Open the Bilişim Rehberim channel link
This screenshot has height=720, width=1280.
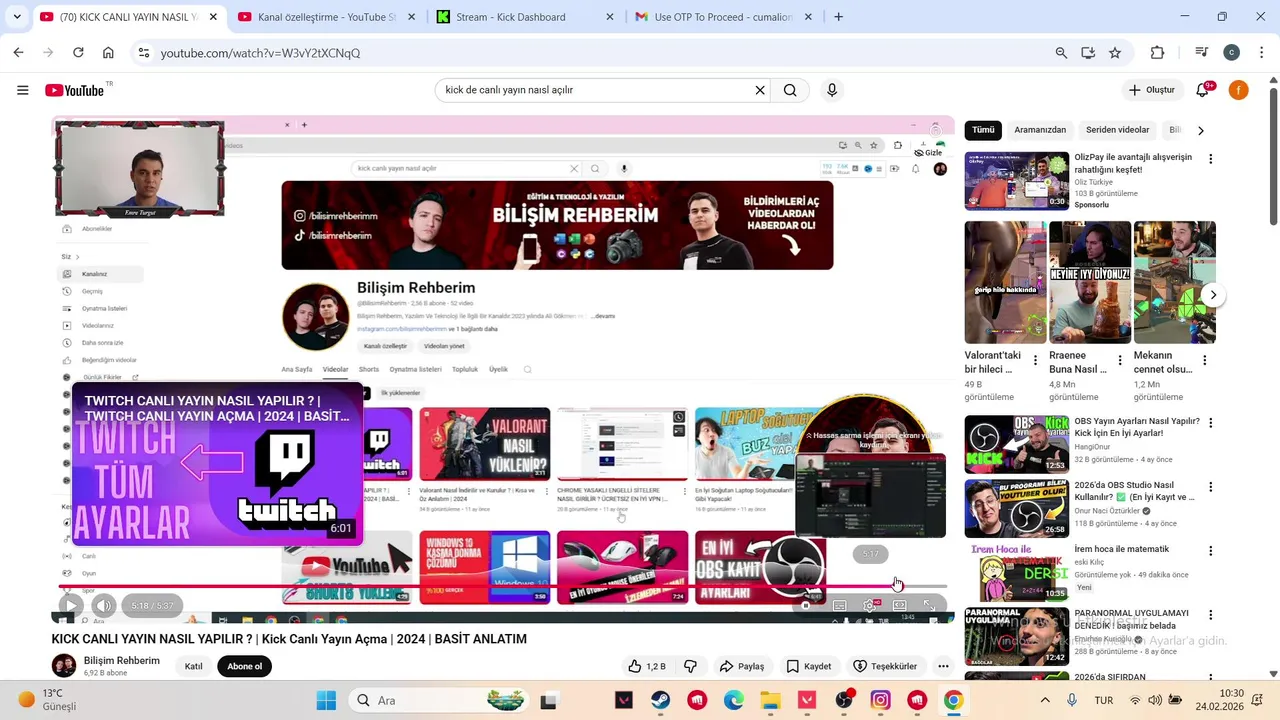122,660
